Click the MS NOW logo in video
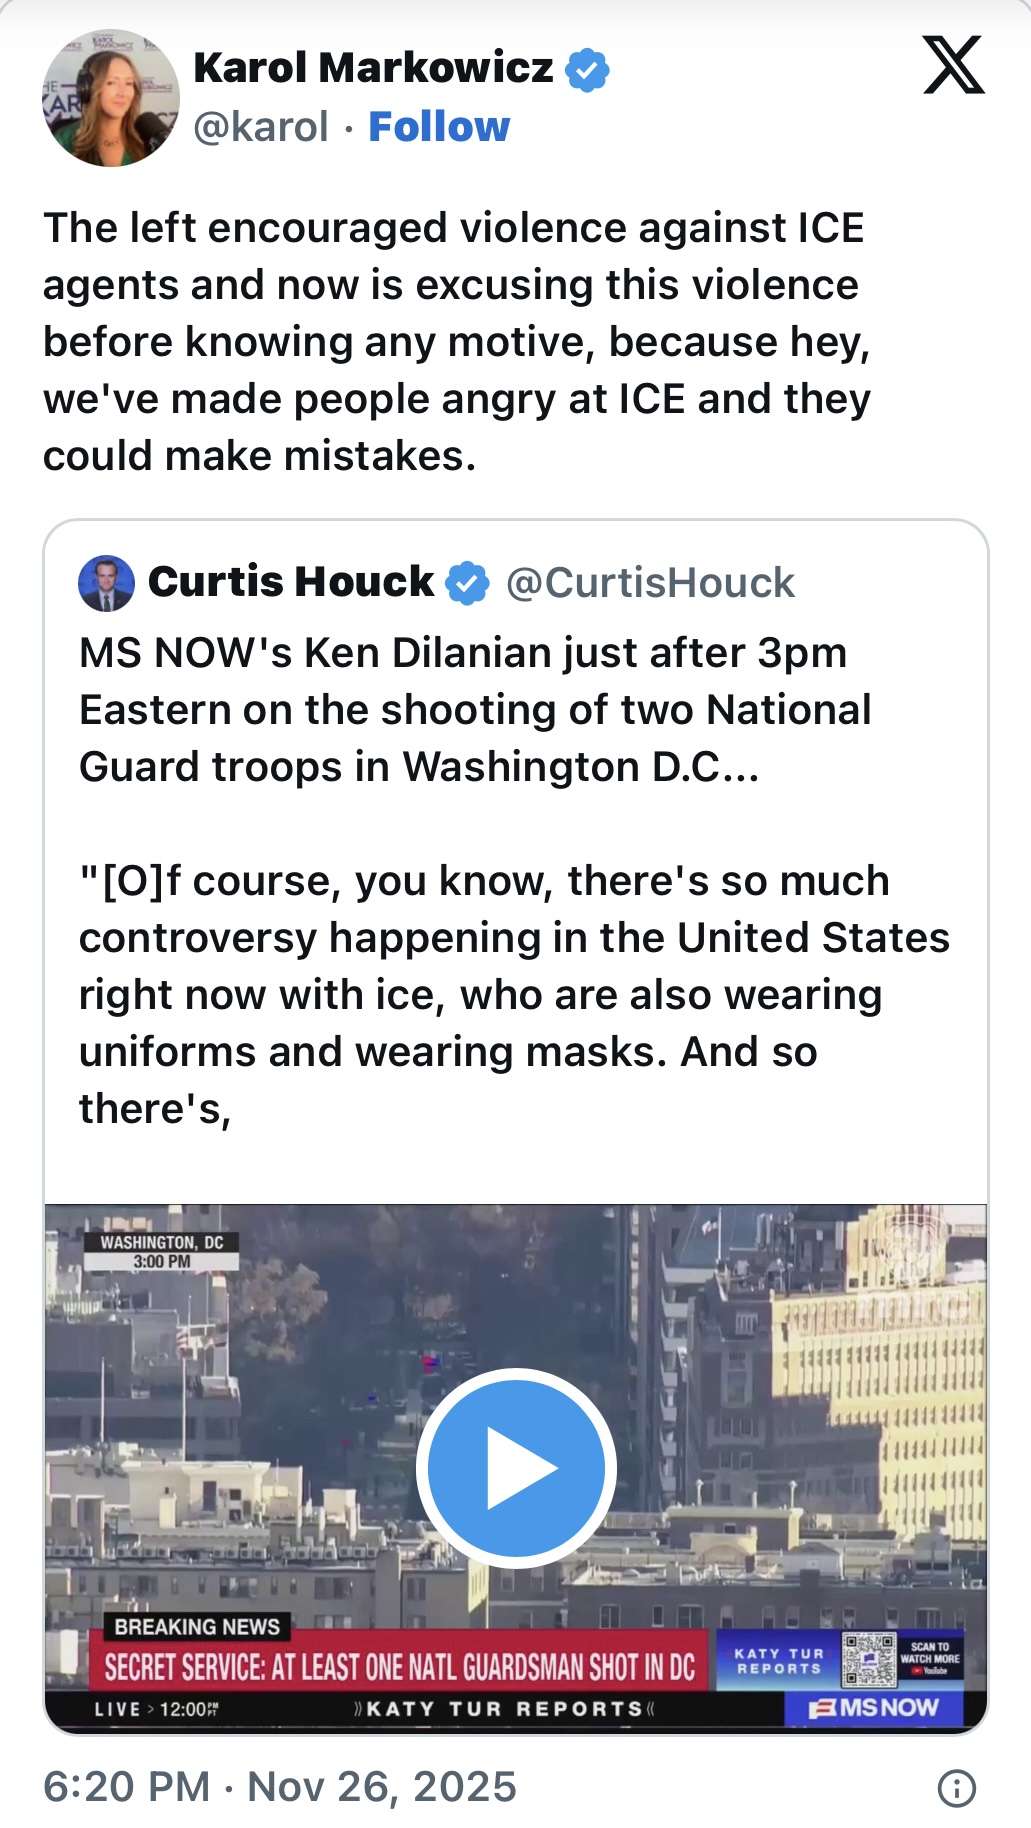Screen dimensions: 1031x1828 click(873, 1707)
